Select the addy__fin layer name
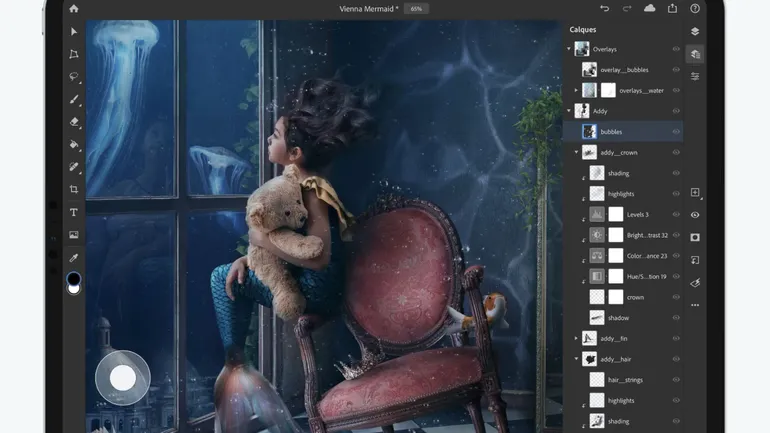 614,339
